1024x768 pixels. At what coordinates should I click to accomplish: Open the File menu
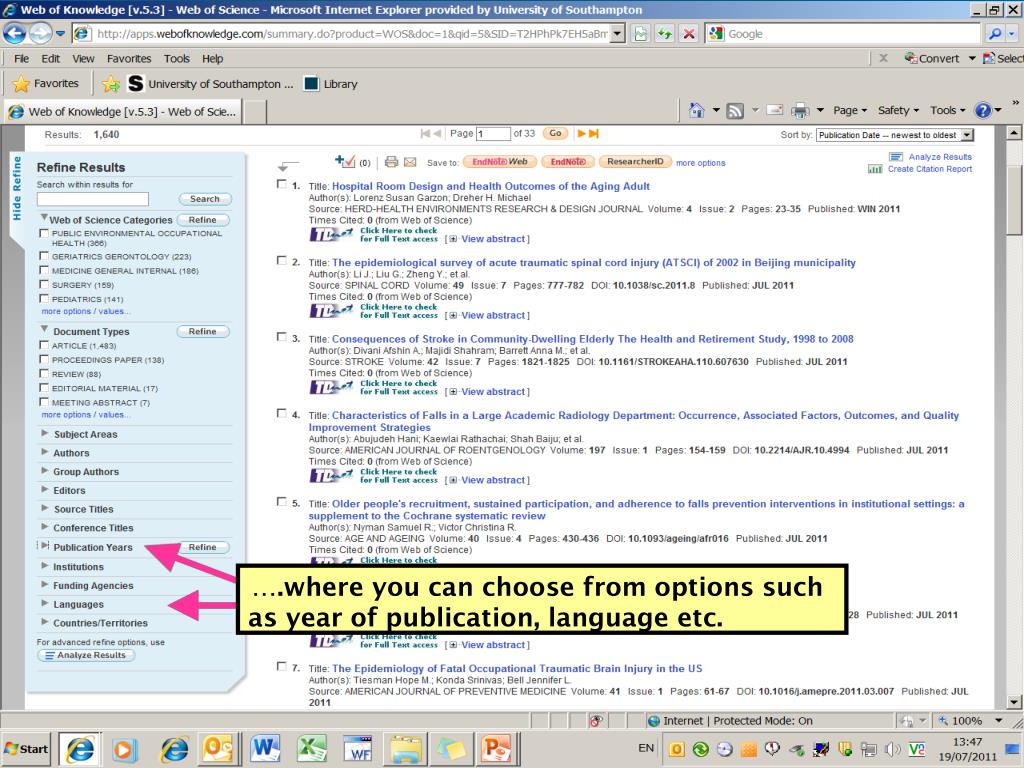(x=22, y=59)
